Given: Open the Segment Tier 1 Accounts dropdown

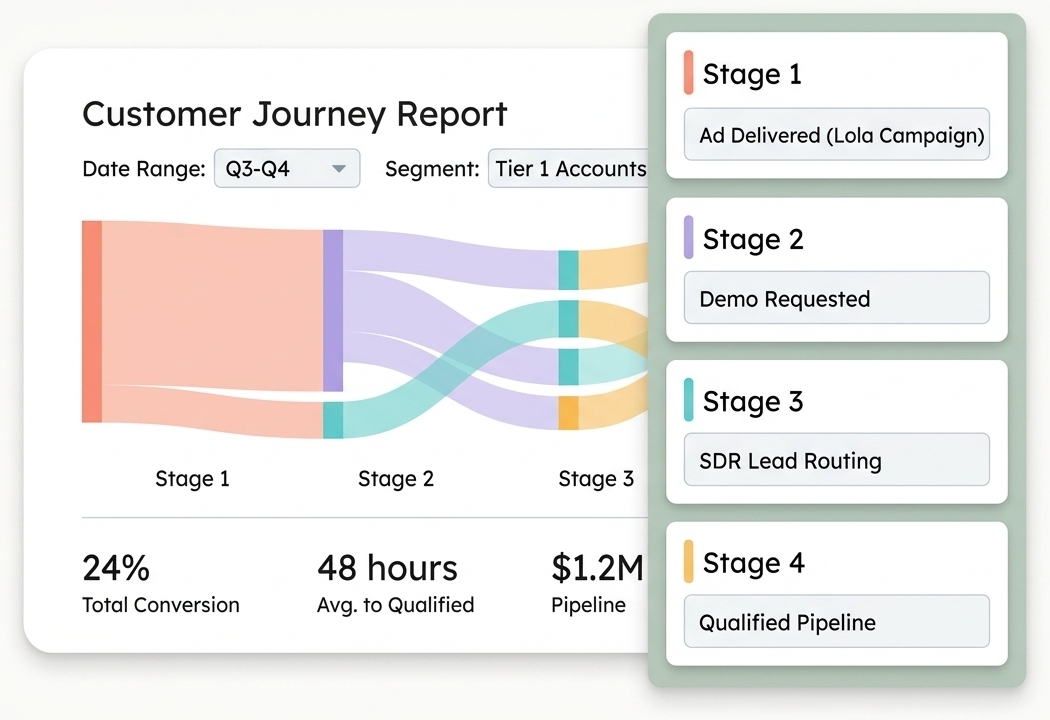Looking at the screenshot, I should click(569, 168).
